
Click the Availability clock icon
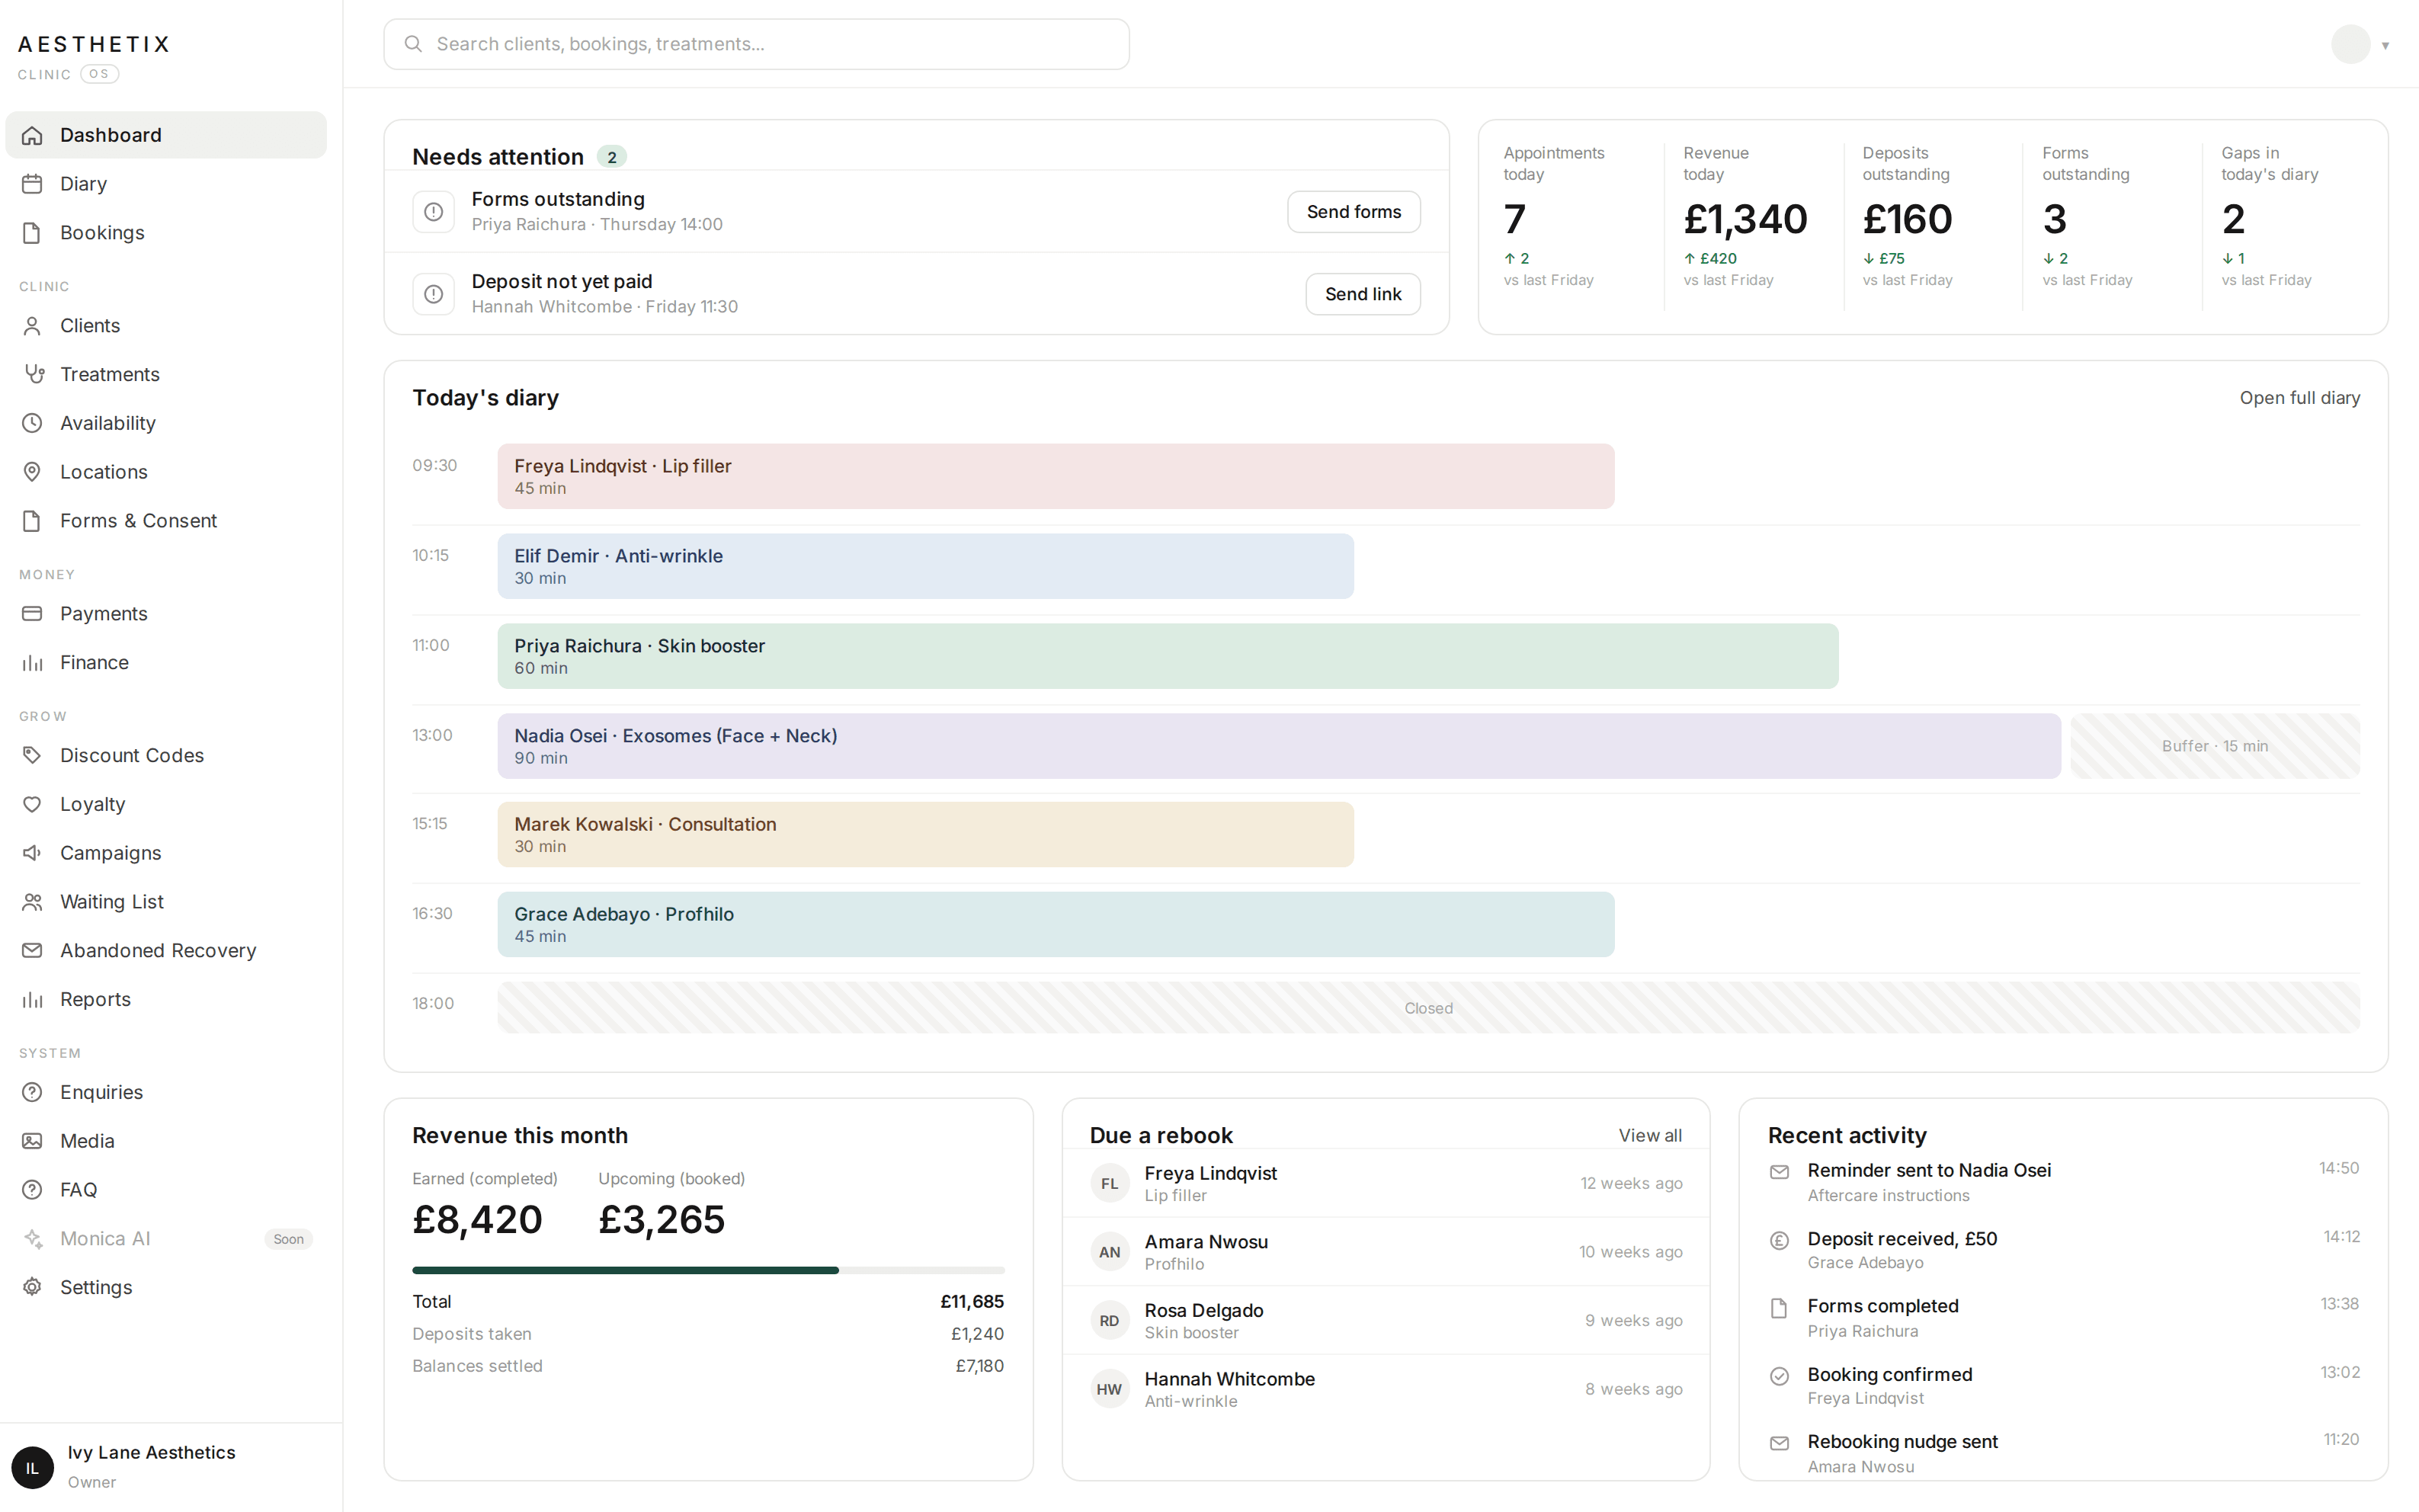tap(32, 423)
